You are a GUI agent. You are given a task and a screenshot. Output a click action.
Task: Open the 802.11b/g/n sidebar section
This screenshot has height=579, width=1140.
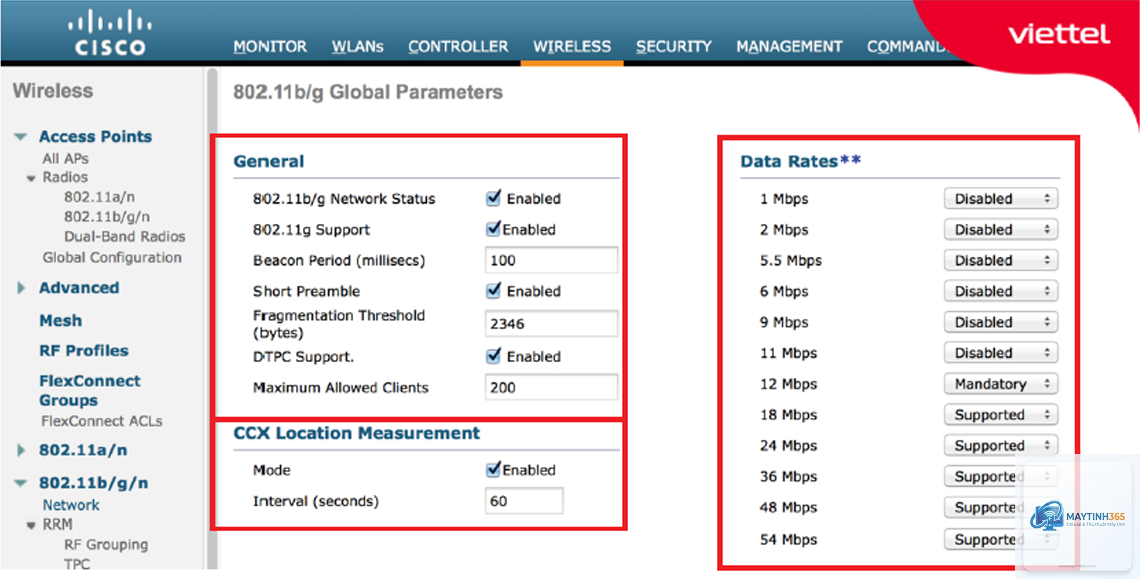click(94, 482)
